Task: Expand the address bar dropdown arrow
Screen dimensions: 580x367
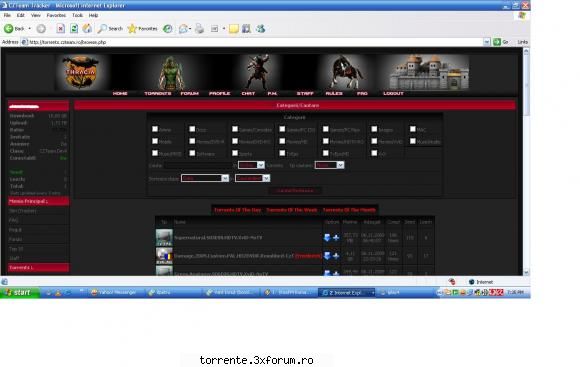Action: 487,42
